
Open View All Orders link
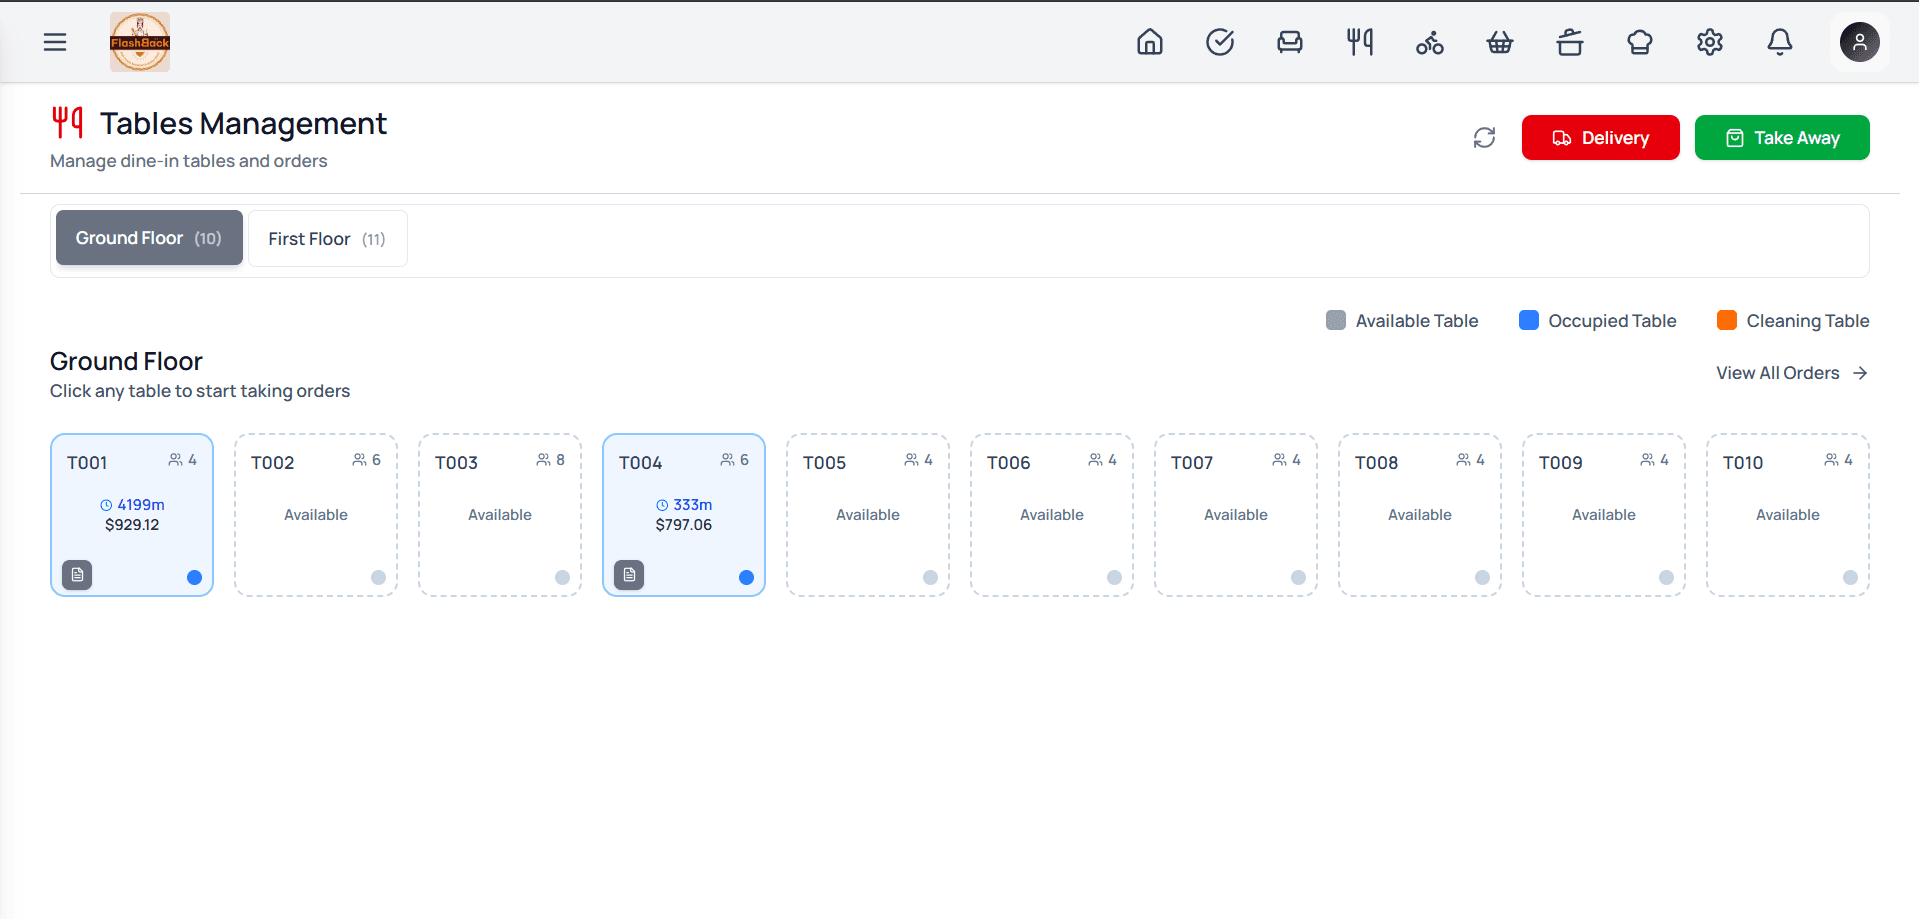point(1792,373)
